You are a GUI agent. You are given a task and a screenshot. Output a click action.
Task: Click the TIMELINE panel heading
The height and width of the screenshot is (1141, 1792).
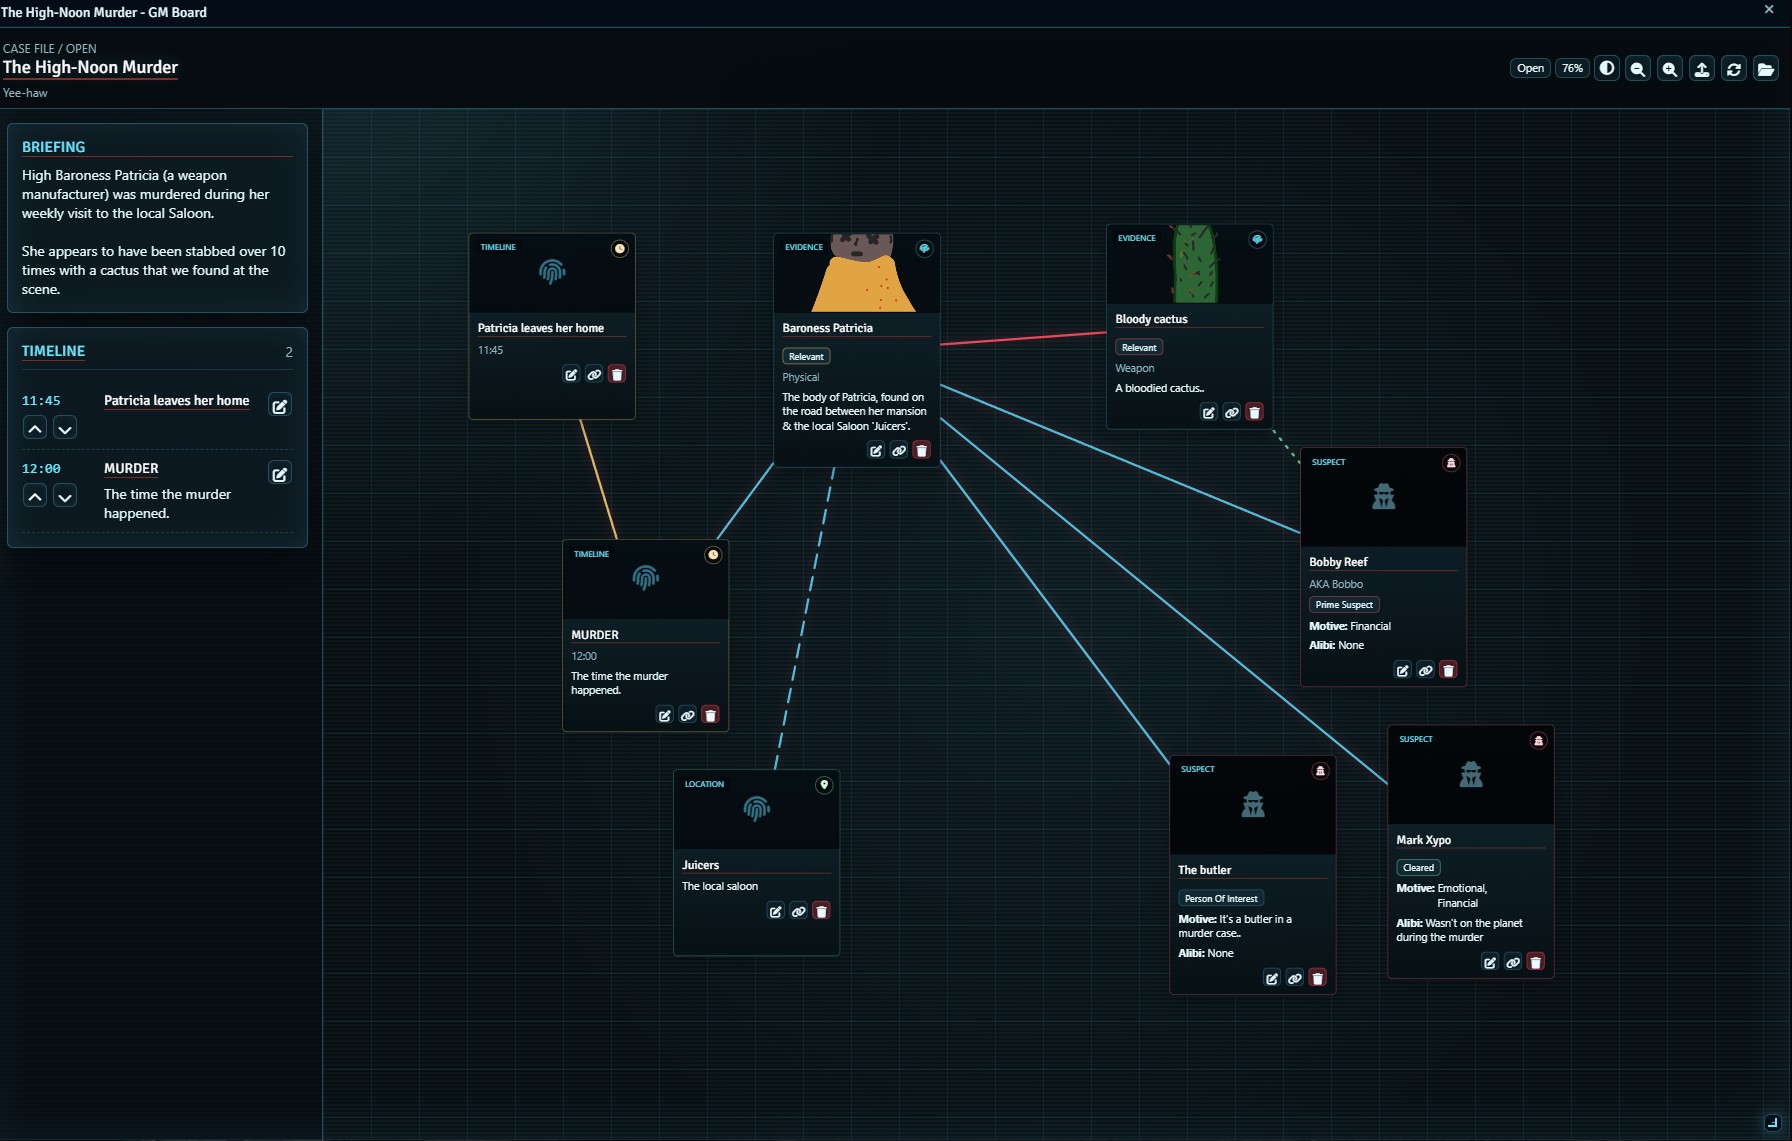[54, 351]
